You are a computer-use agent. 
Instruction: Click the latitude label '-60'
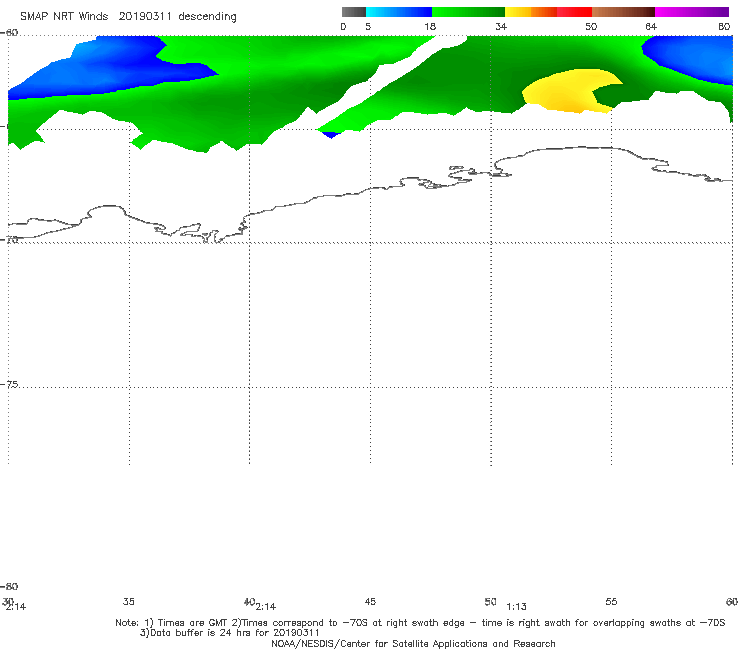10,33
